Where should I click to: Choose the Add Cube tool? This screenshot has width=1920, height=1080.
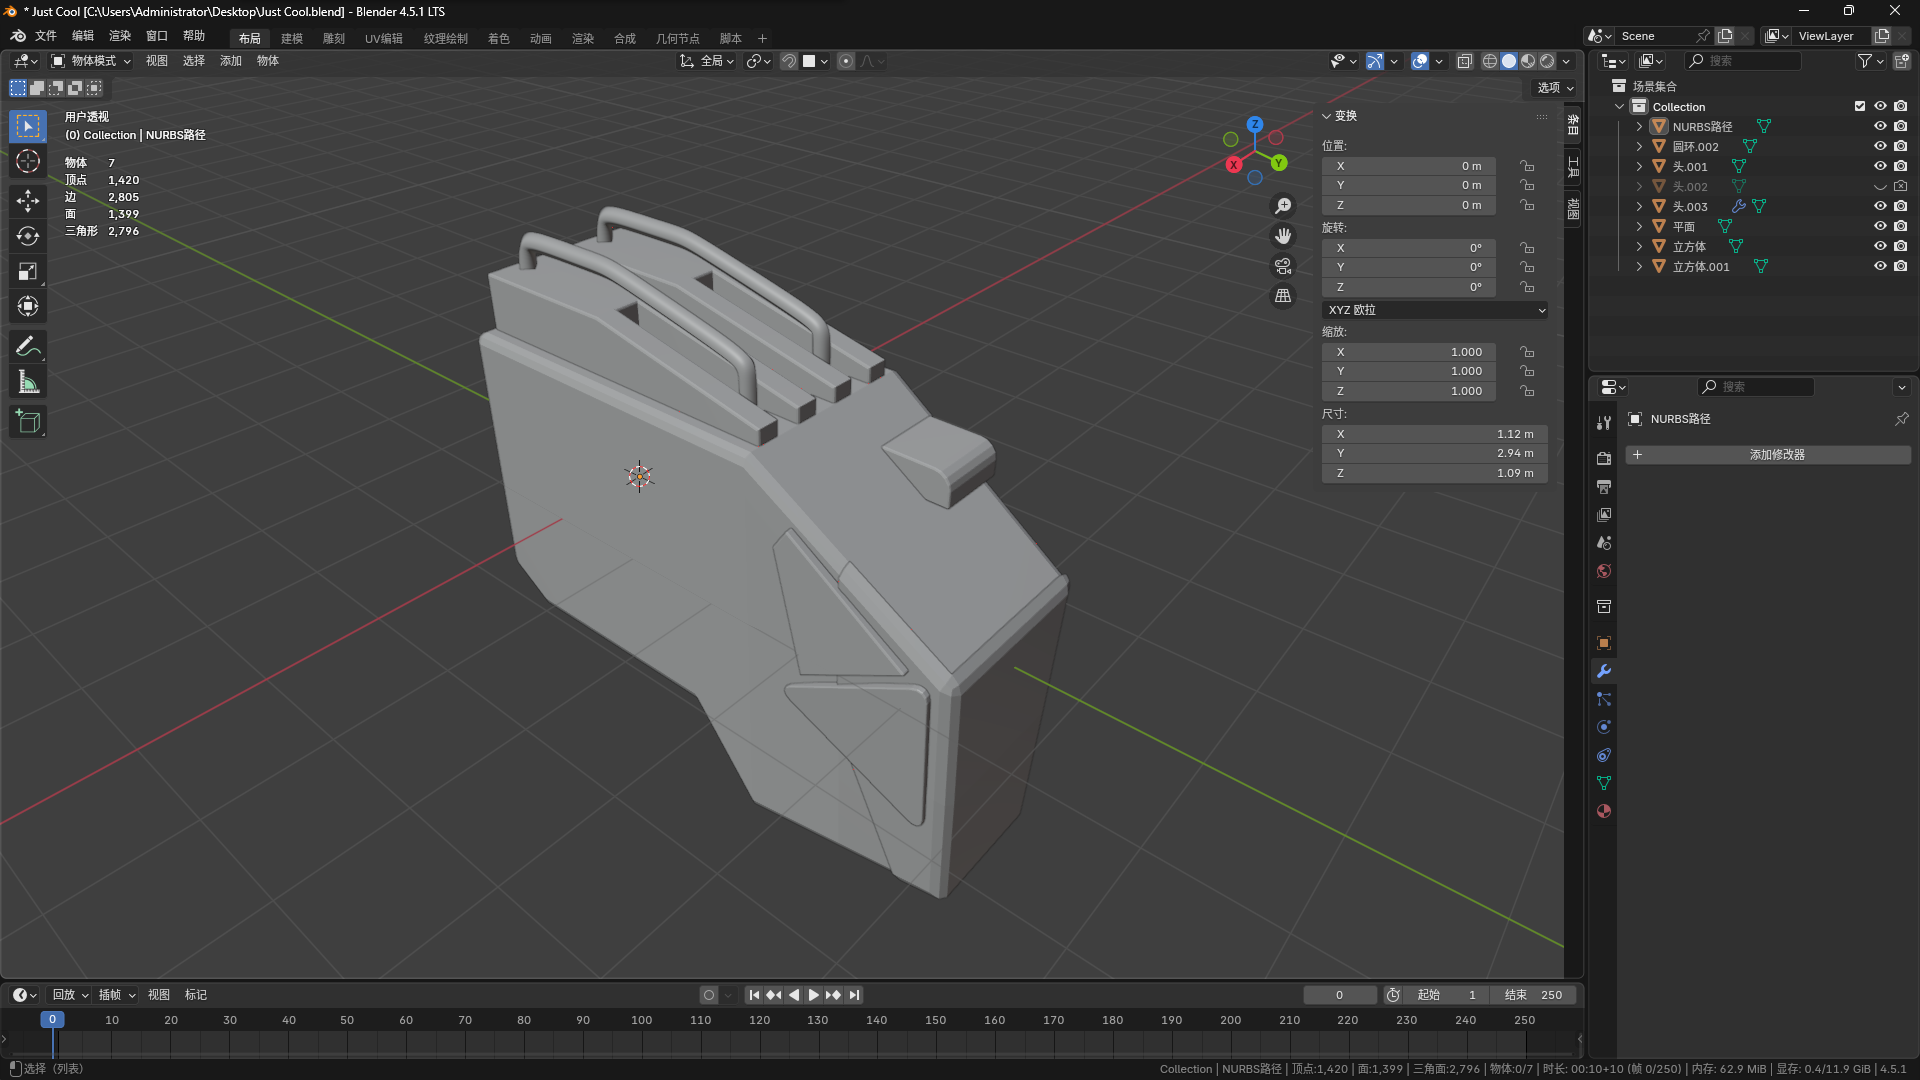[x=28, y=421]
